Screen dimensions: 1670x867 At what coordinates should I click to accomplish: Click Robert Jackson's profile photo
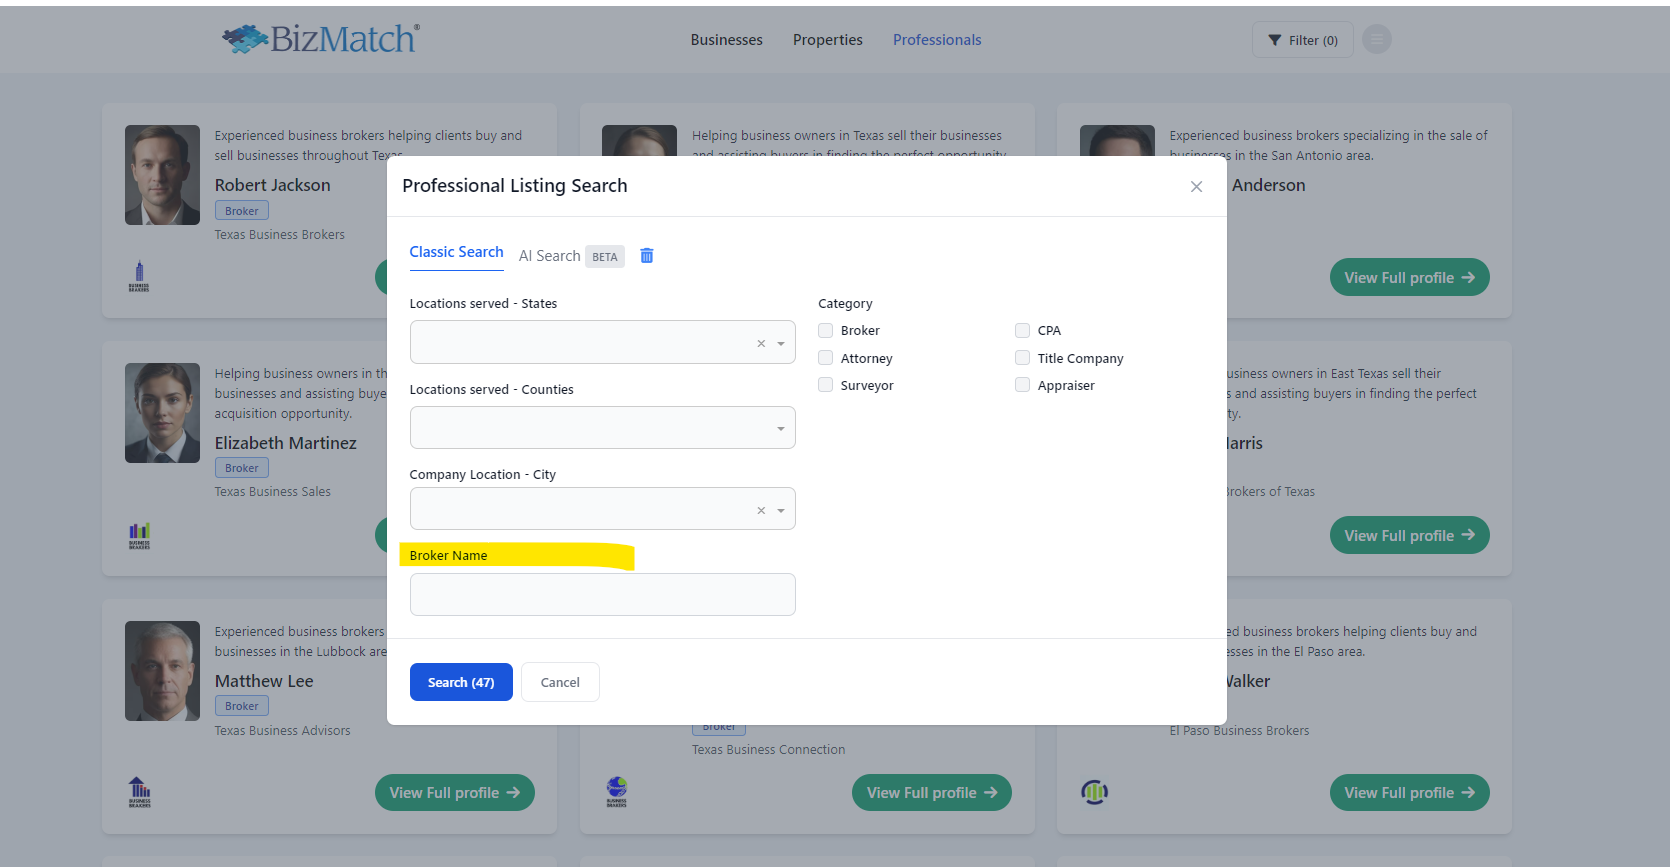pyautogui.click(x=162, y=175)
